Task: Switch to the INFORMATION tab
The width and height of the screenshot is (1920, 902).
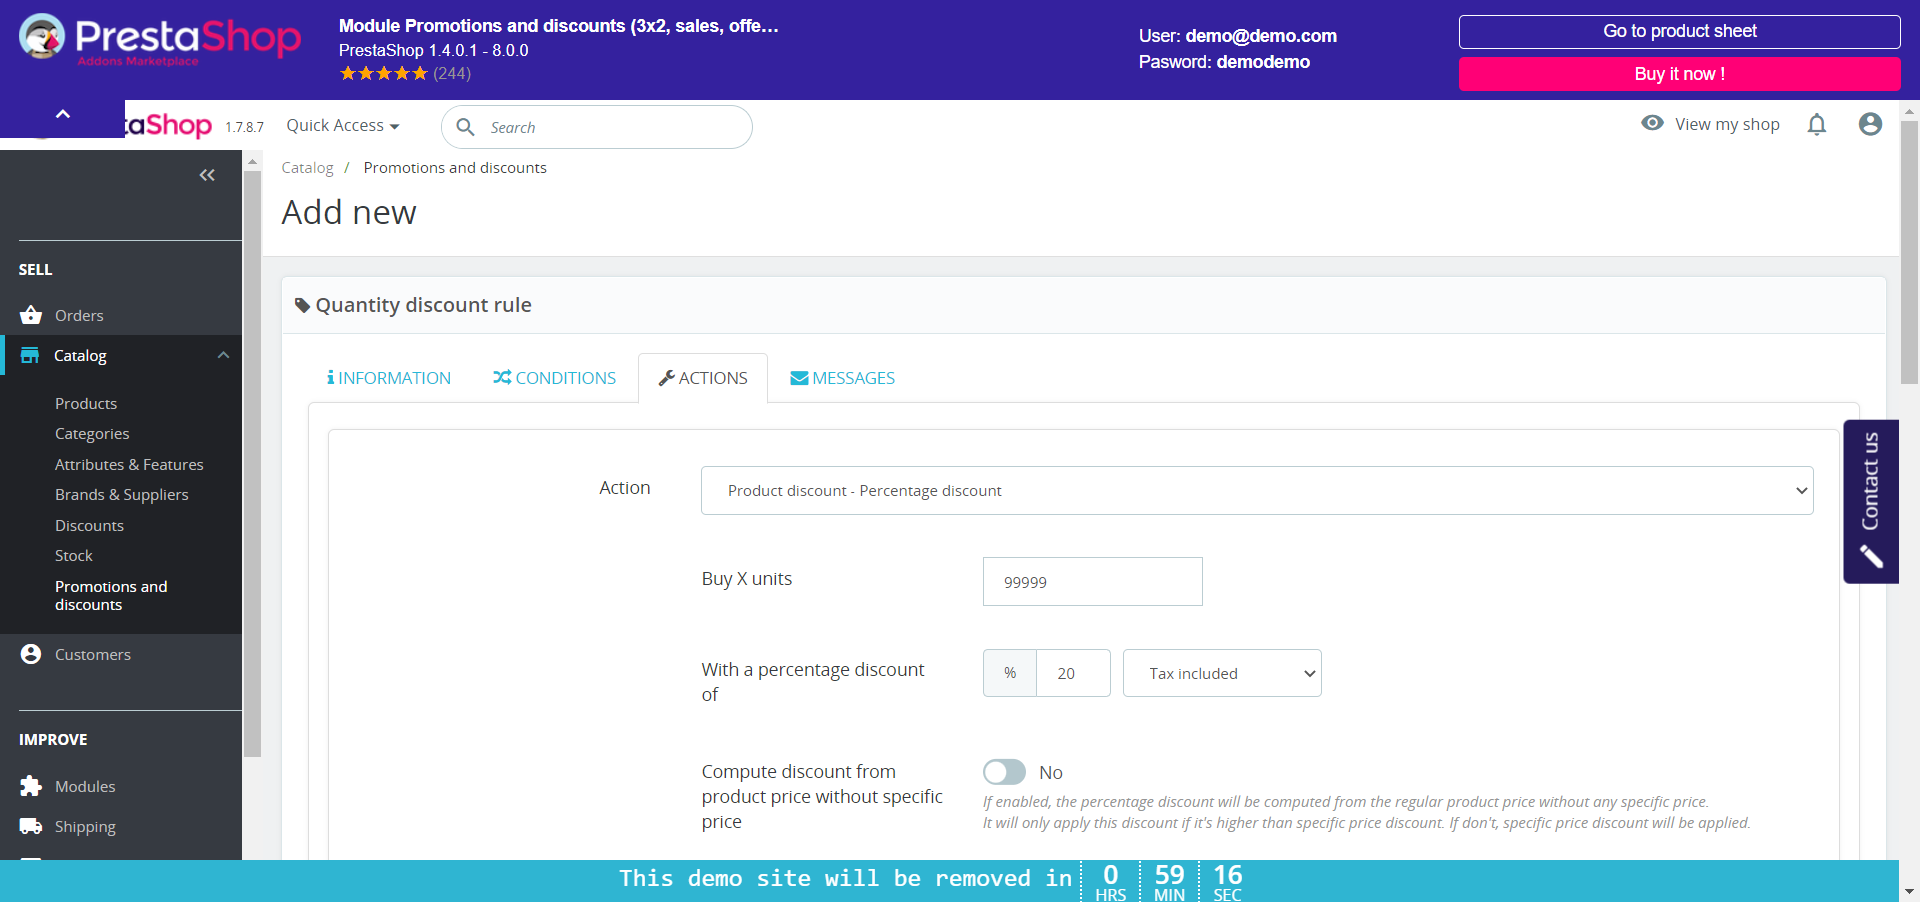Action: [x=389, y=378]
